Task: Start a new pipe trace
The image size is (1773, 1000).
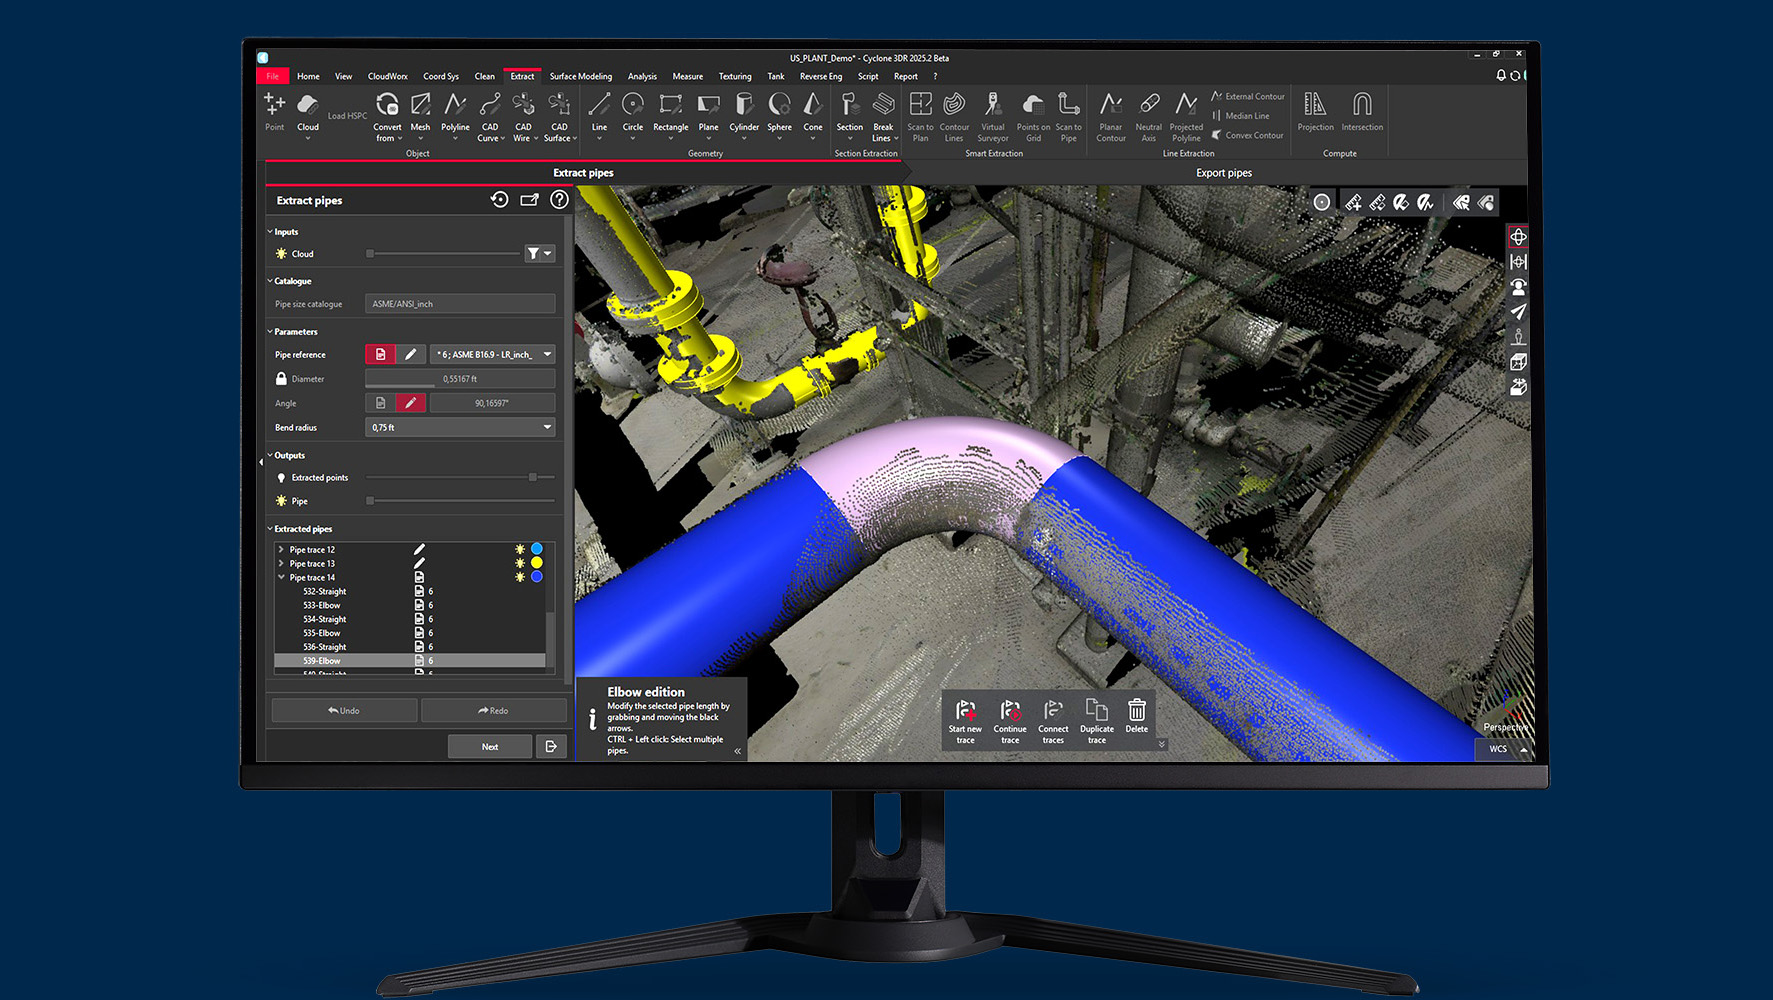Action: tap(965, 720)
